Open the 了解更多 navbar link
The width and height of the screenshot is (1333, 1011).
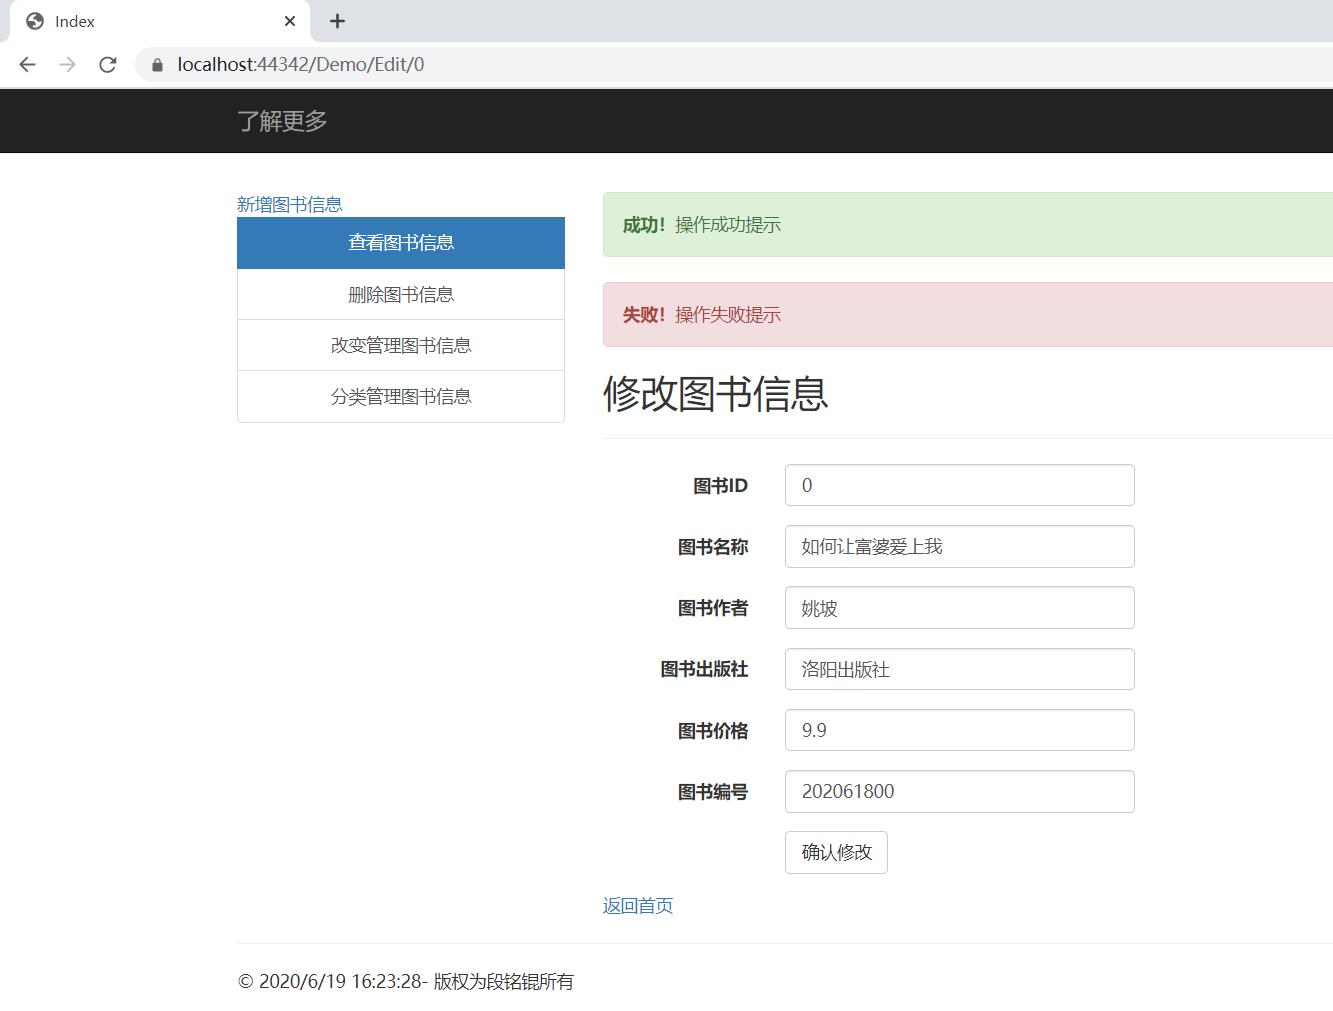[x=283, y=121]
